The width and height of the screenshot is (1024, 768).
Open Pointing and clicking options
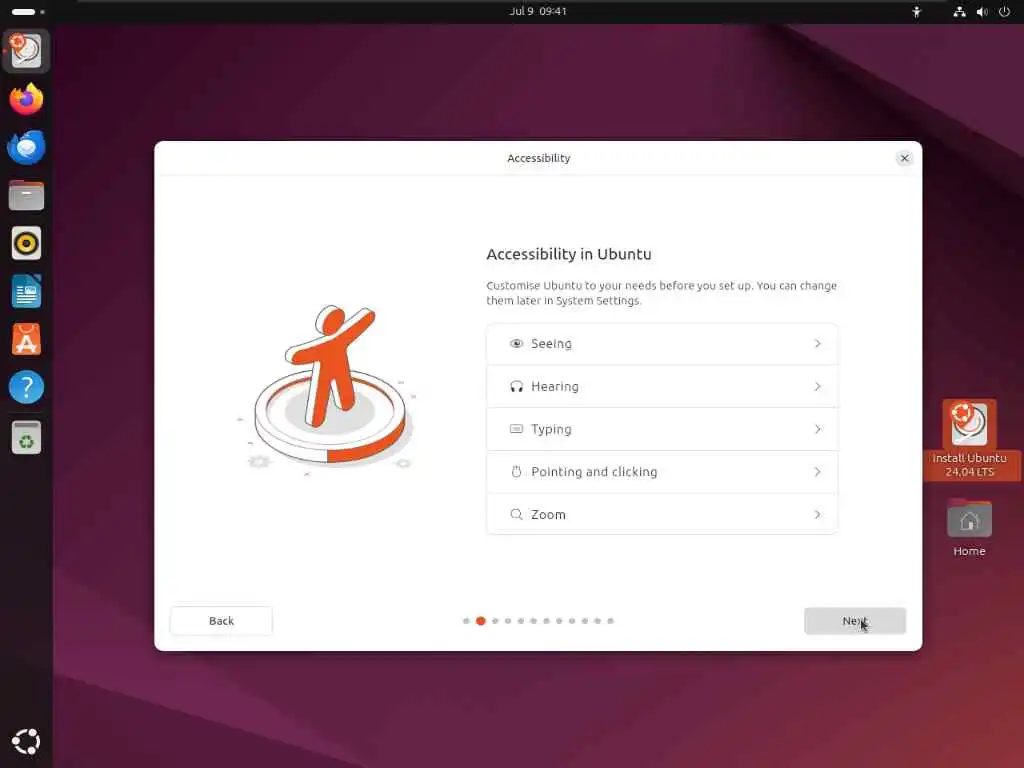tap(662, 472)
